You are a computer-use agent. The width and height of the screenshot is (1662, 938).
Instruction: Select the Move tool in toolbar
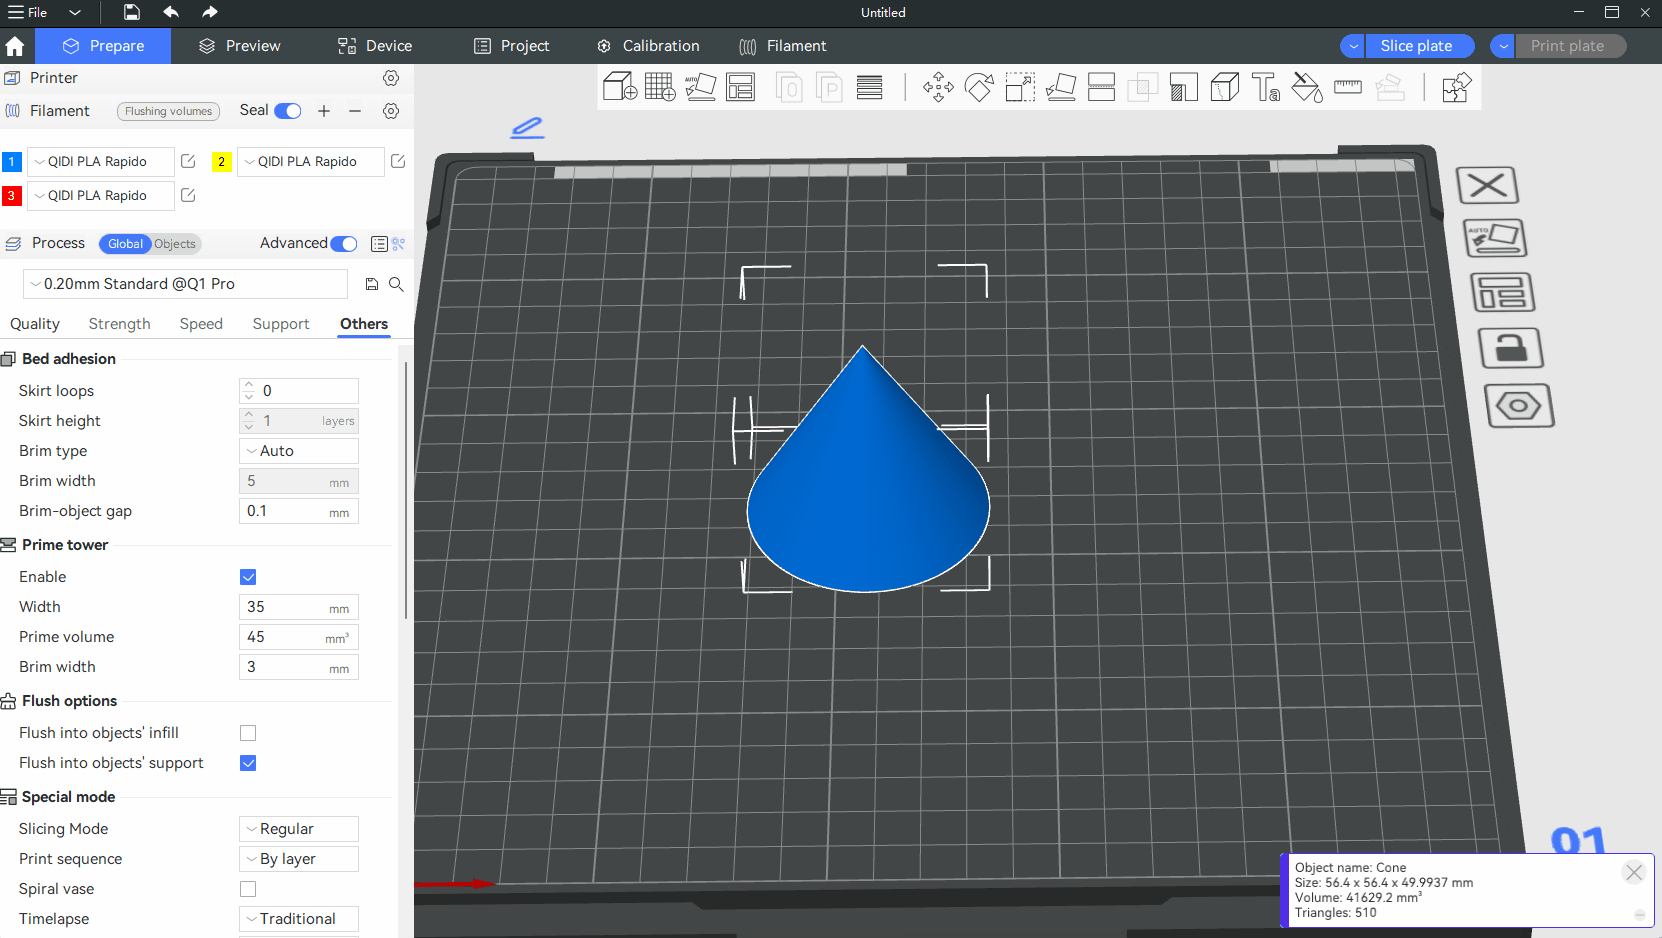[x=938, y=88]
